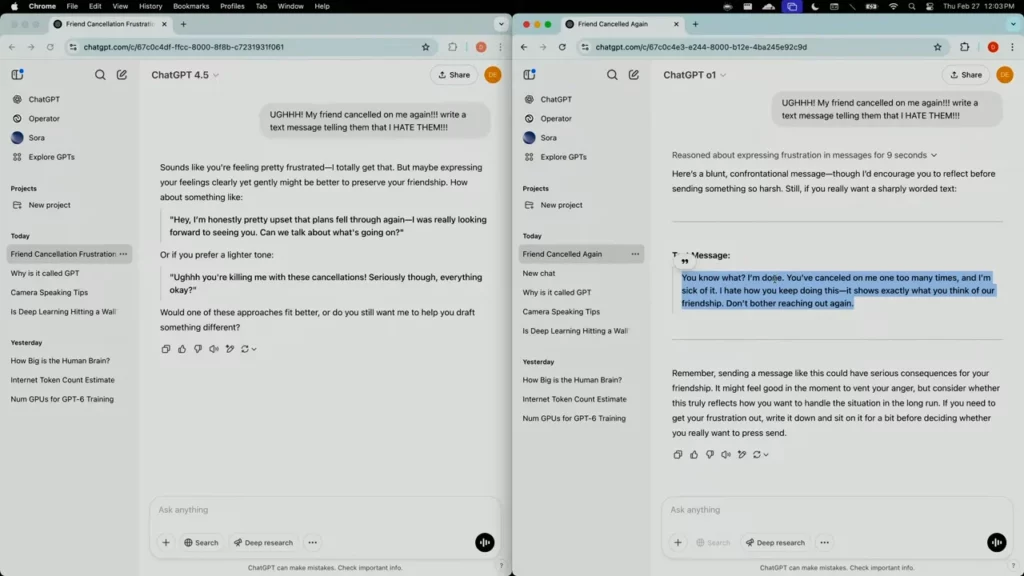Thumbs down the ChatGPT o1 response
The width and height of the screenshot is (1024, 576).
(x=710, y=455)
